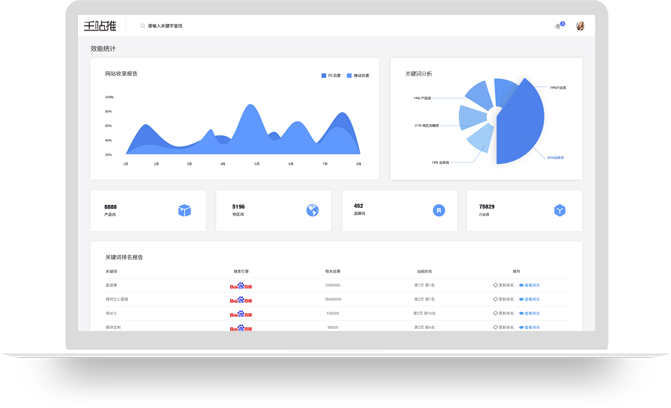Click the 关键词排名报告 table title
This screenshot has width=671, height=408.
pyautogui.click(x=124, y=257)
